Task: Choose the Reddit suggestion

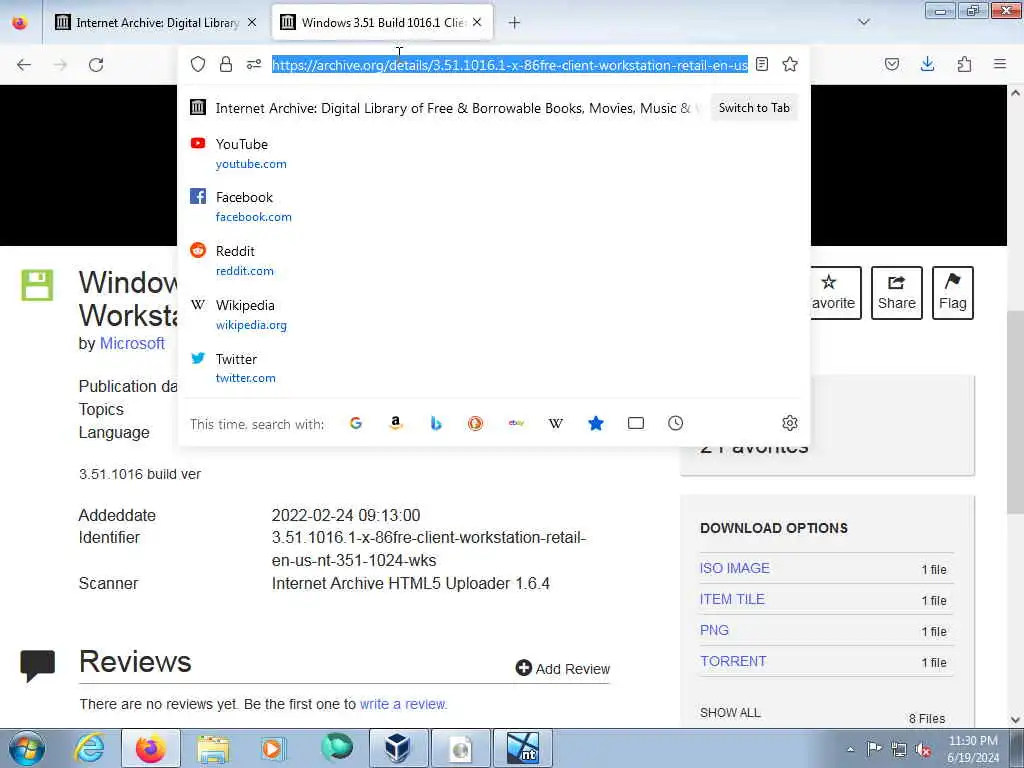Action: pyautogui.click(x=493, y=261)
